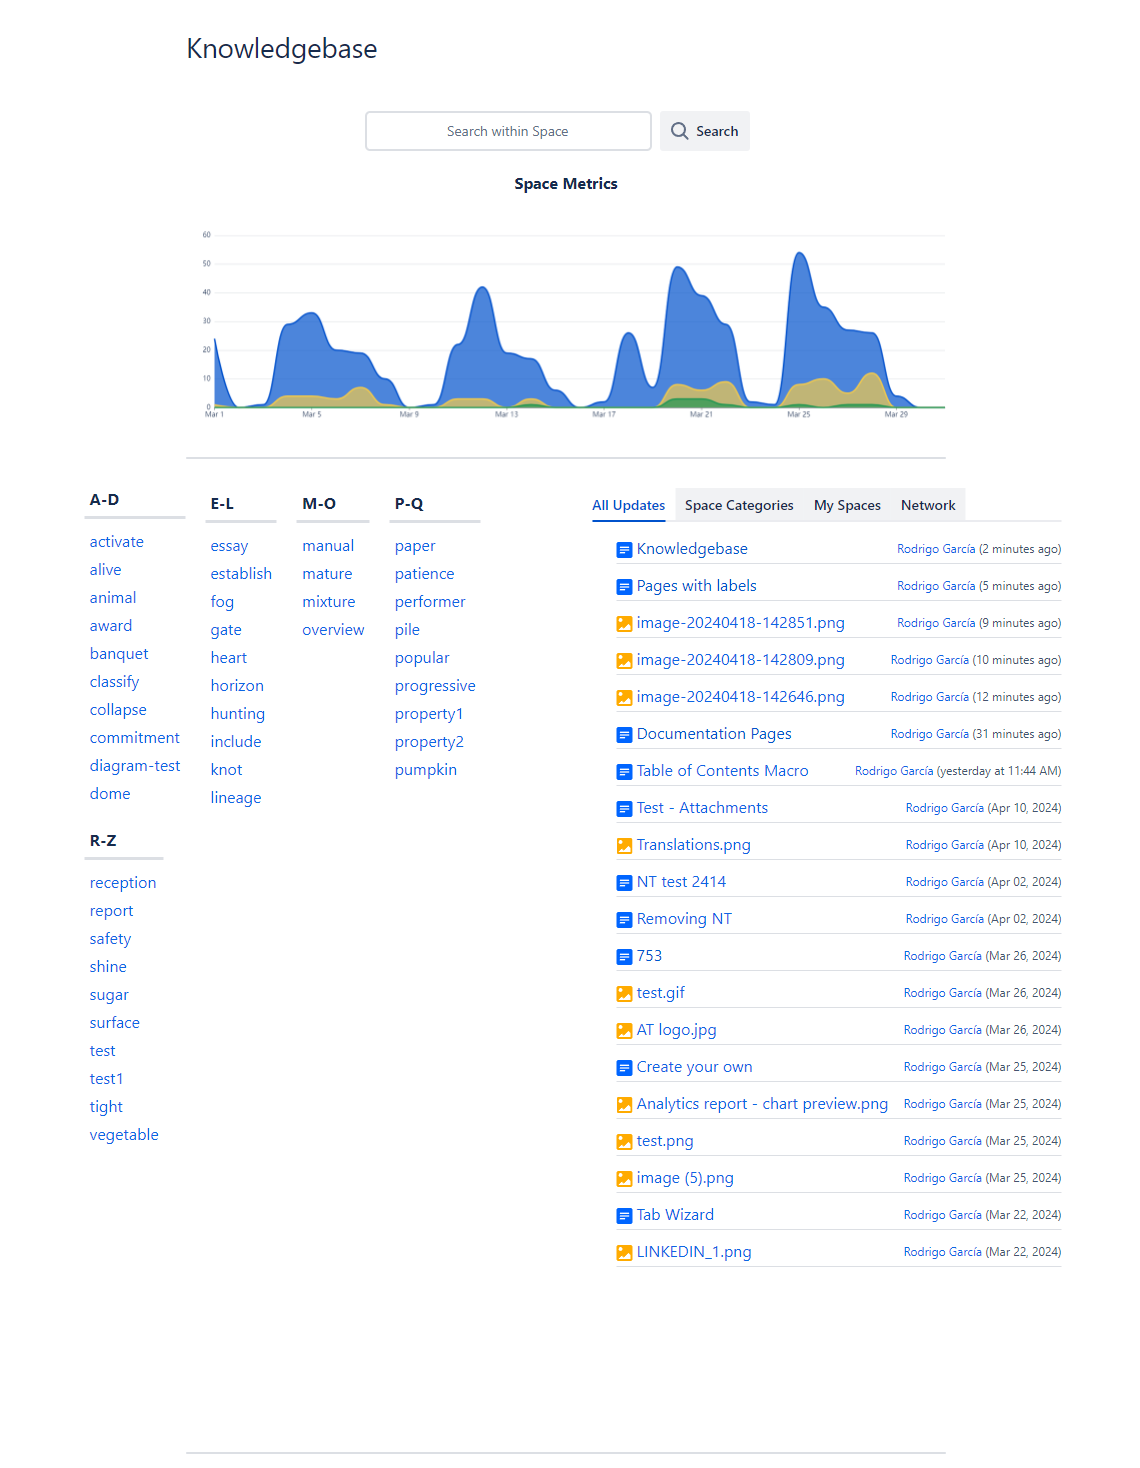Click the image icon beside AT logo.jpg
This screenshot has height=1468, width=1140.
[x=624, y=1031]
